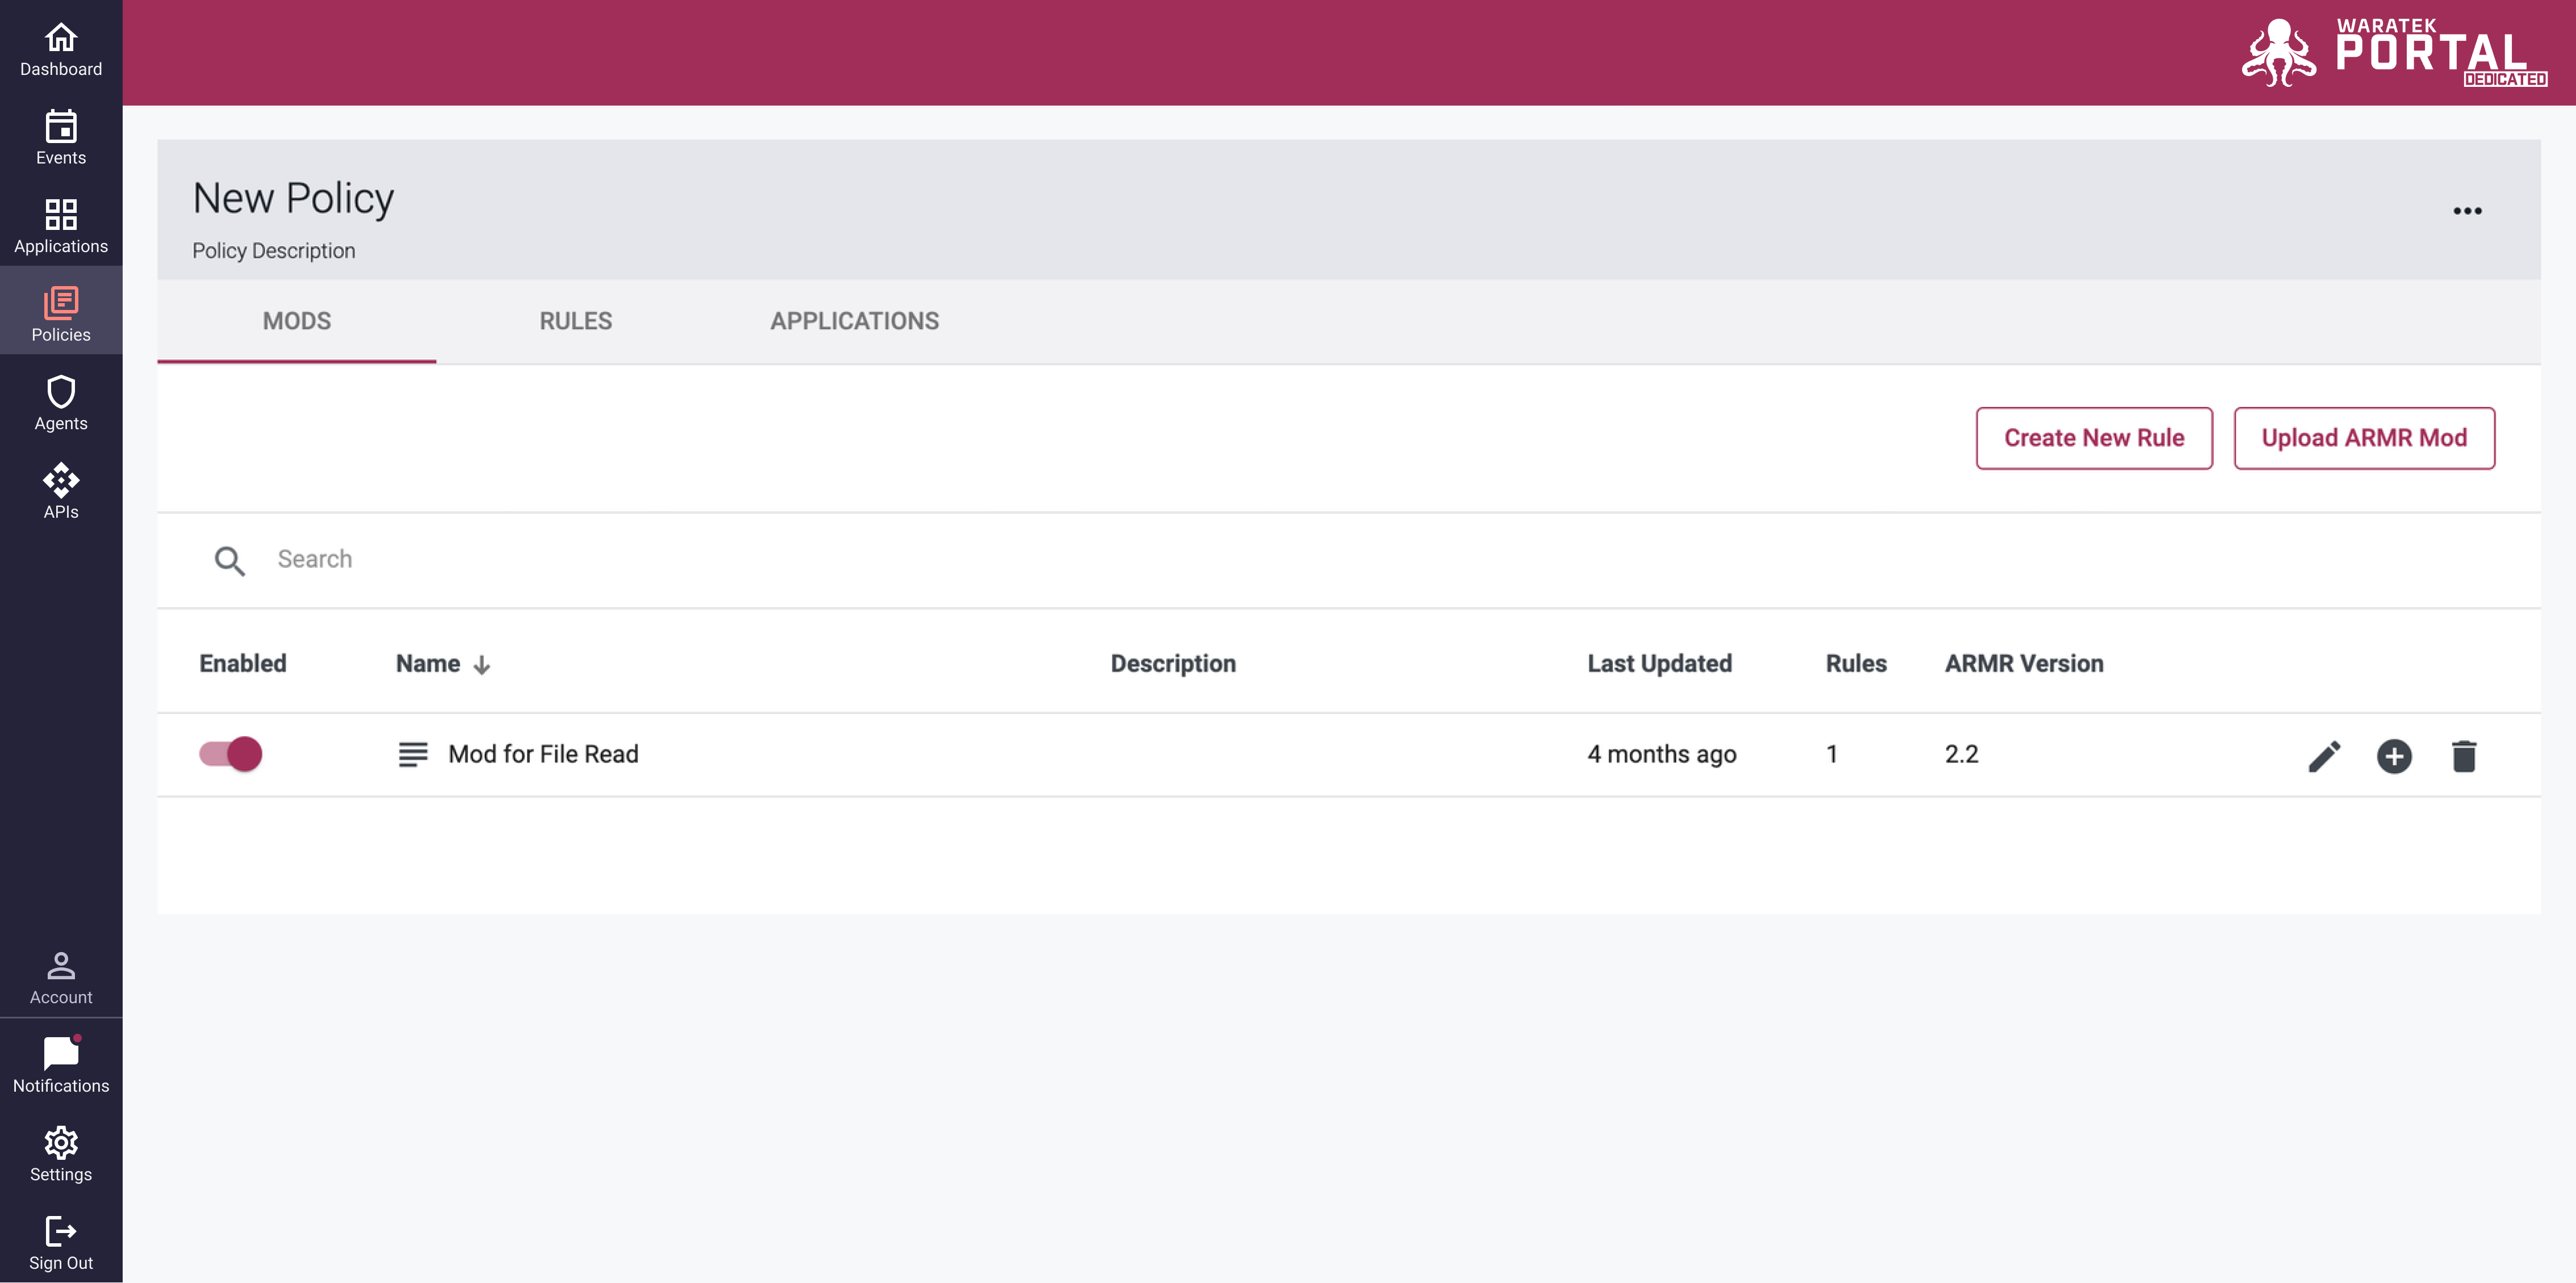The height and width of the screenshot is (1283, 2576).
Task: Switch to the RULES tab
Action: [x=576, y=321]
